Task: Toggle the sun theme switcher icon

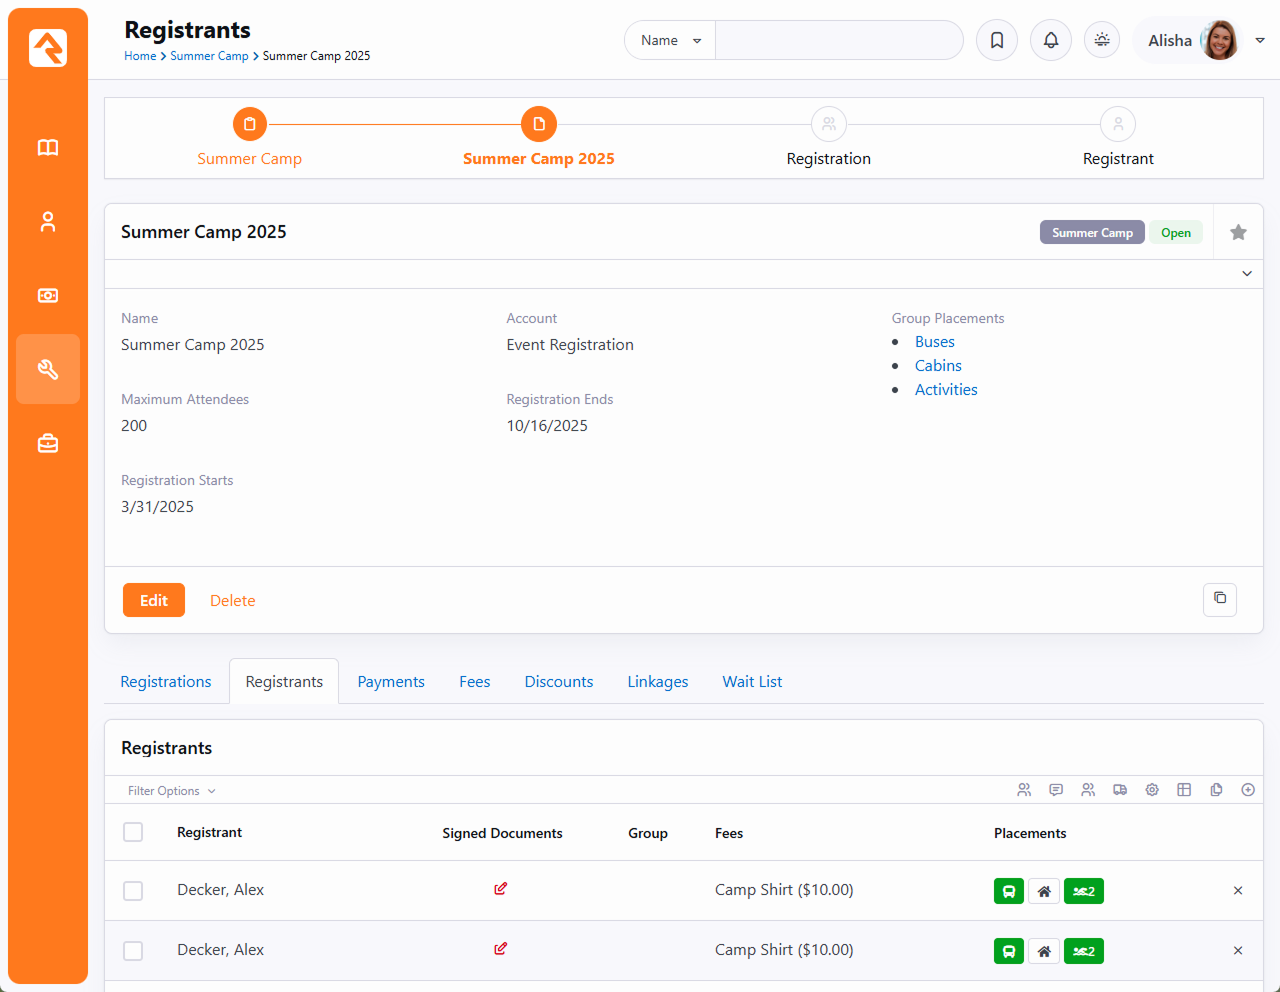Action: 1102,40
